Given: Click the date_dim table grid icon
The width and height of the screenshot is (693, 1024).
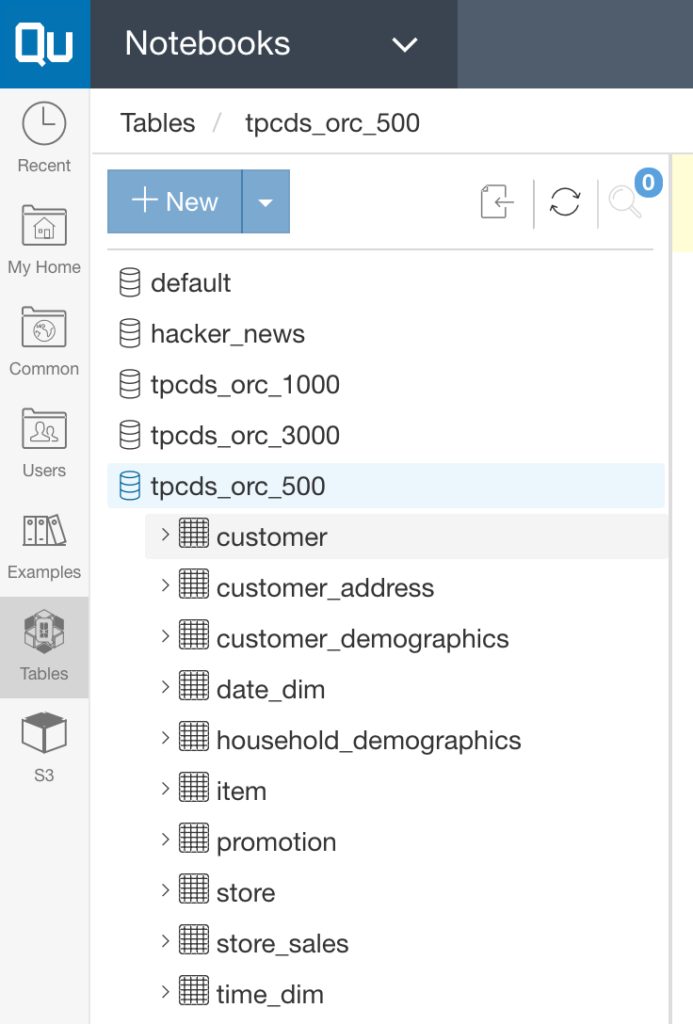Looking at the screenshot, I should [x=194, y=686].
